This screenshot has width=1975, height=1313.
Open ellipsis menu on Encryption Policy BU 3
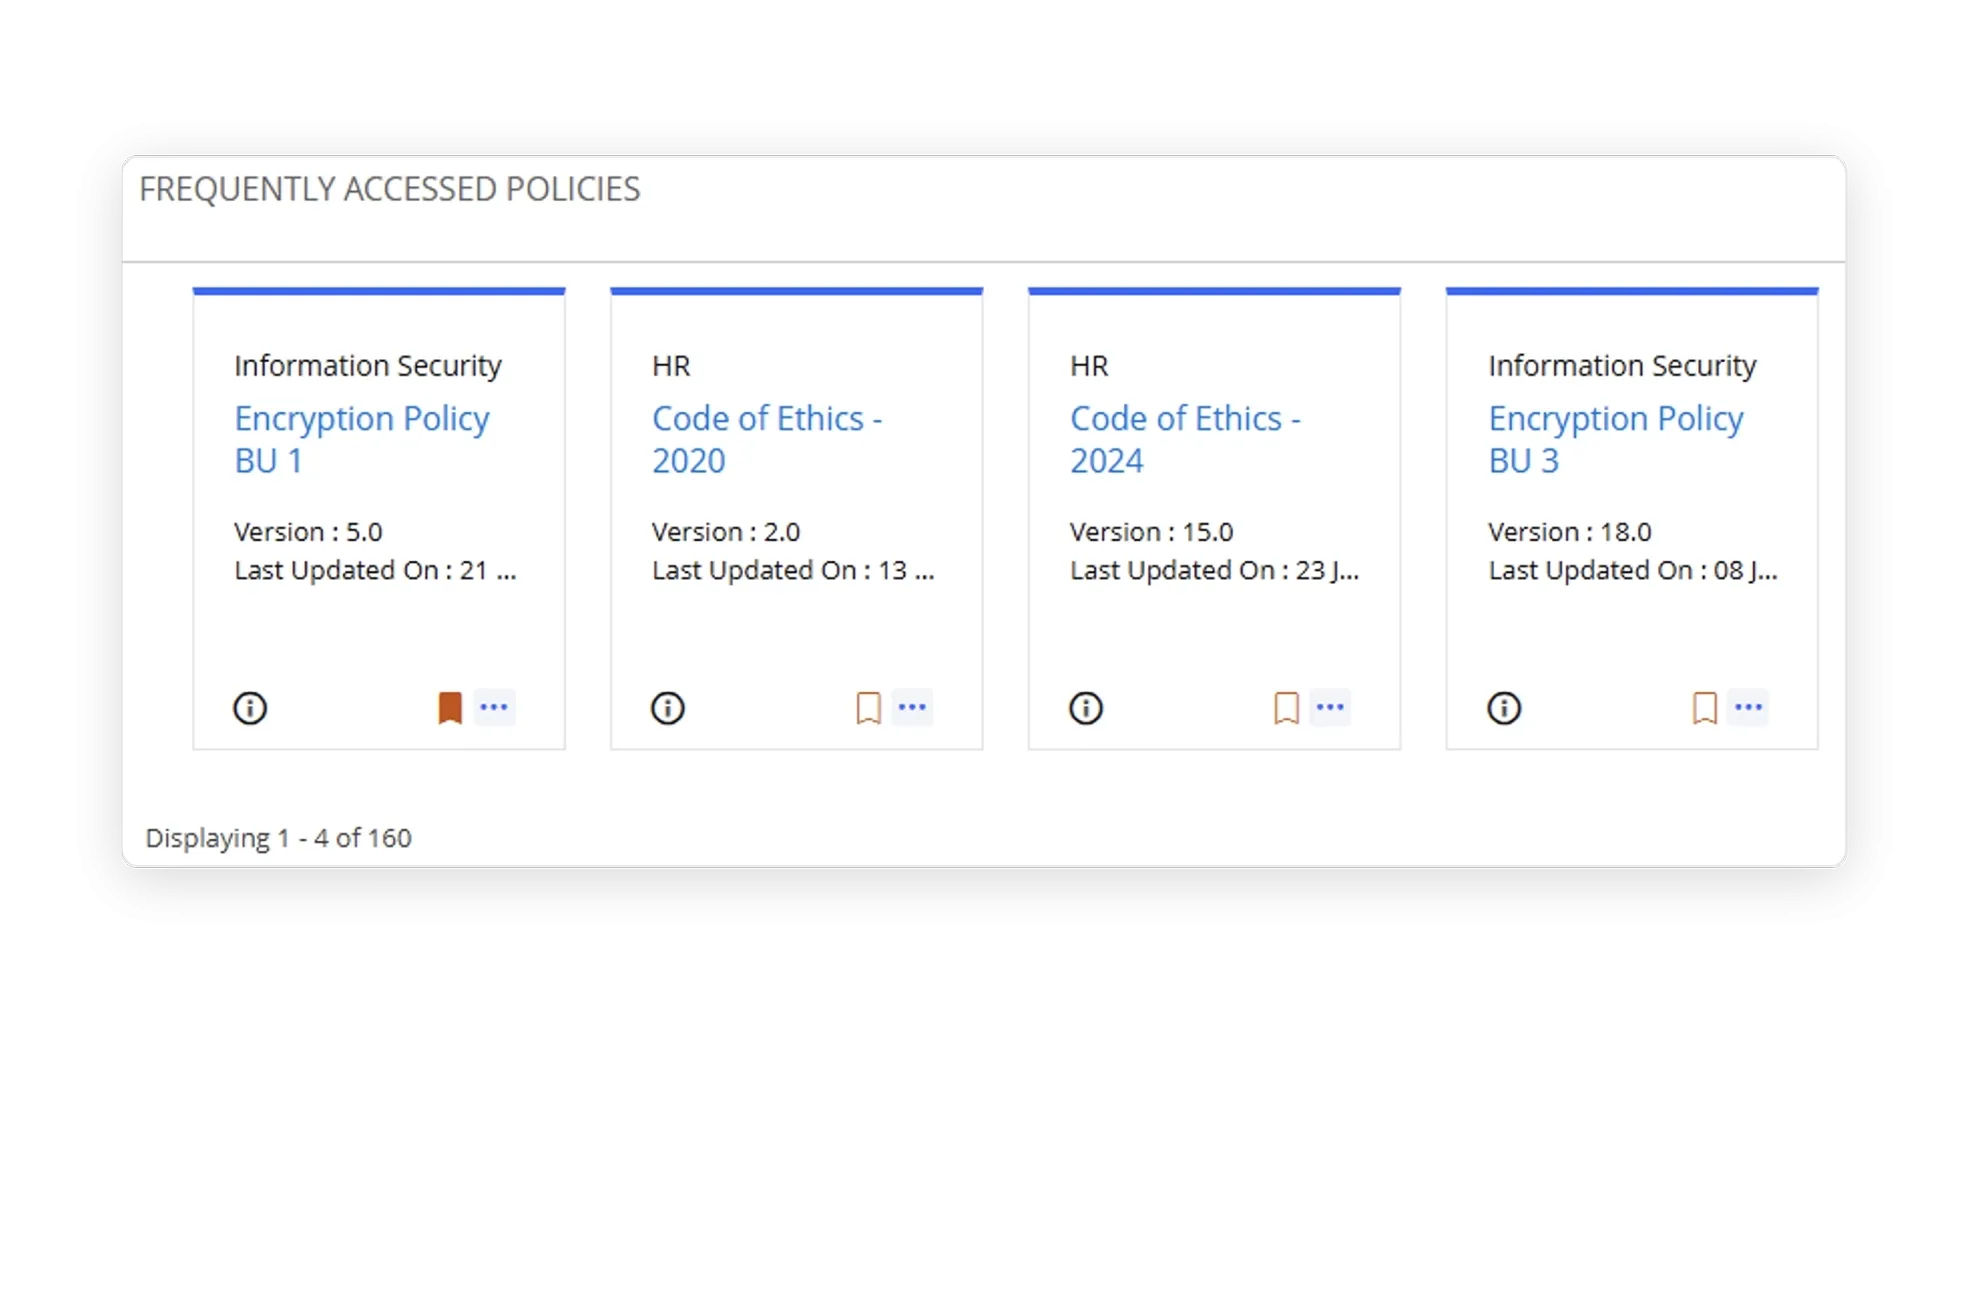pos(1748,707)
